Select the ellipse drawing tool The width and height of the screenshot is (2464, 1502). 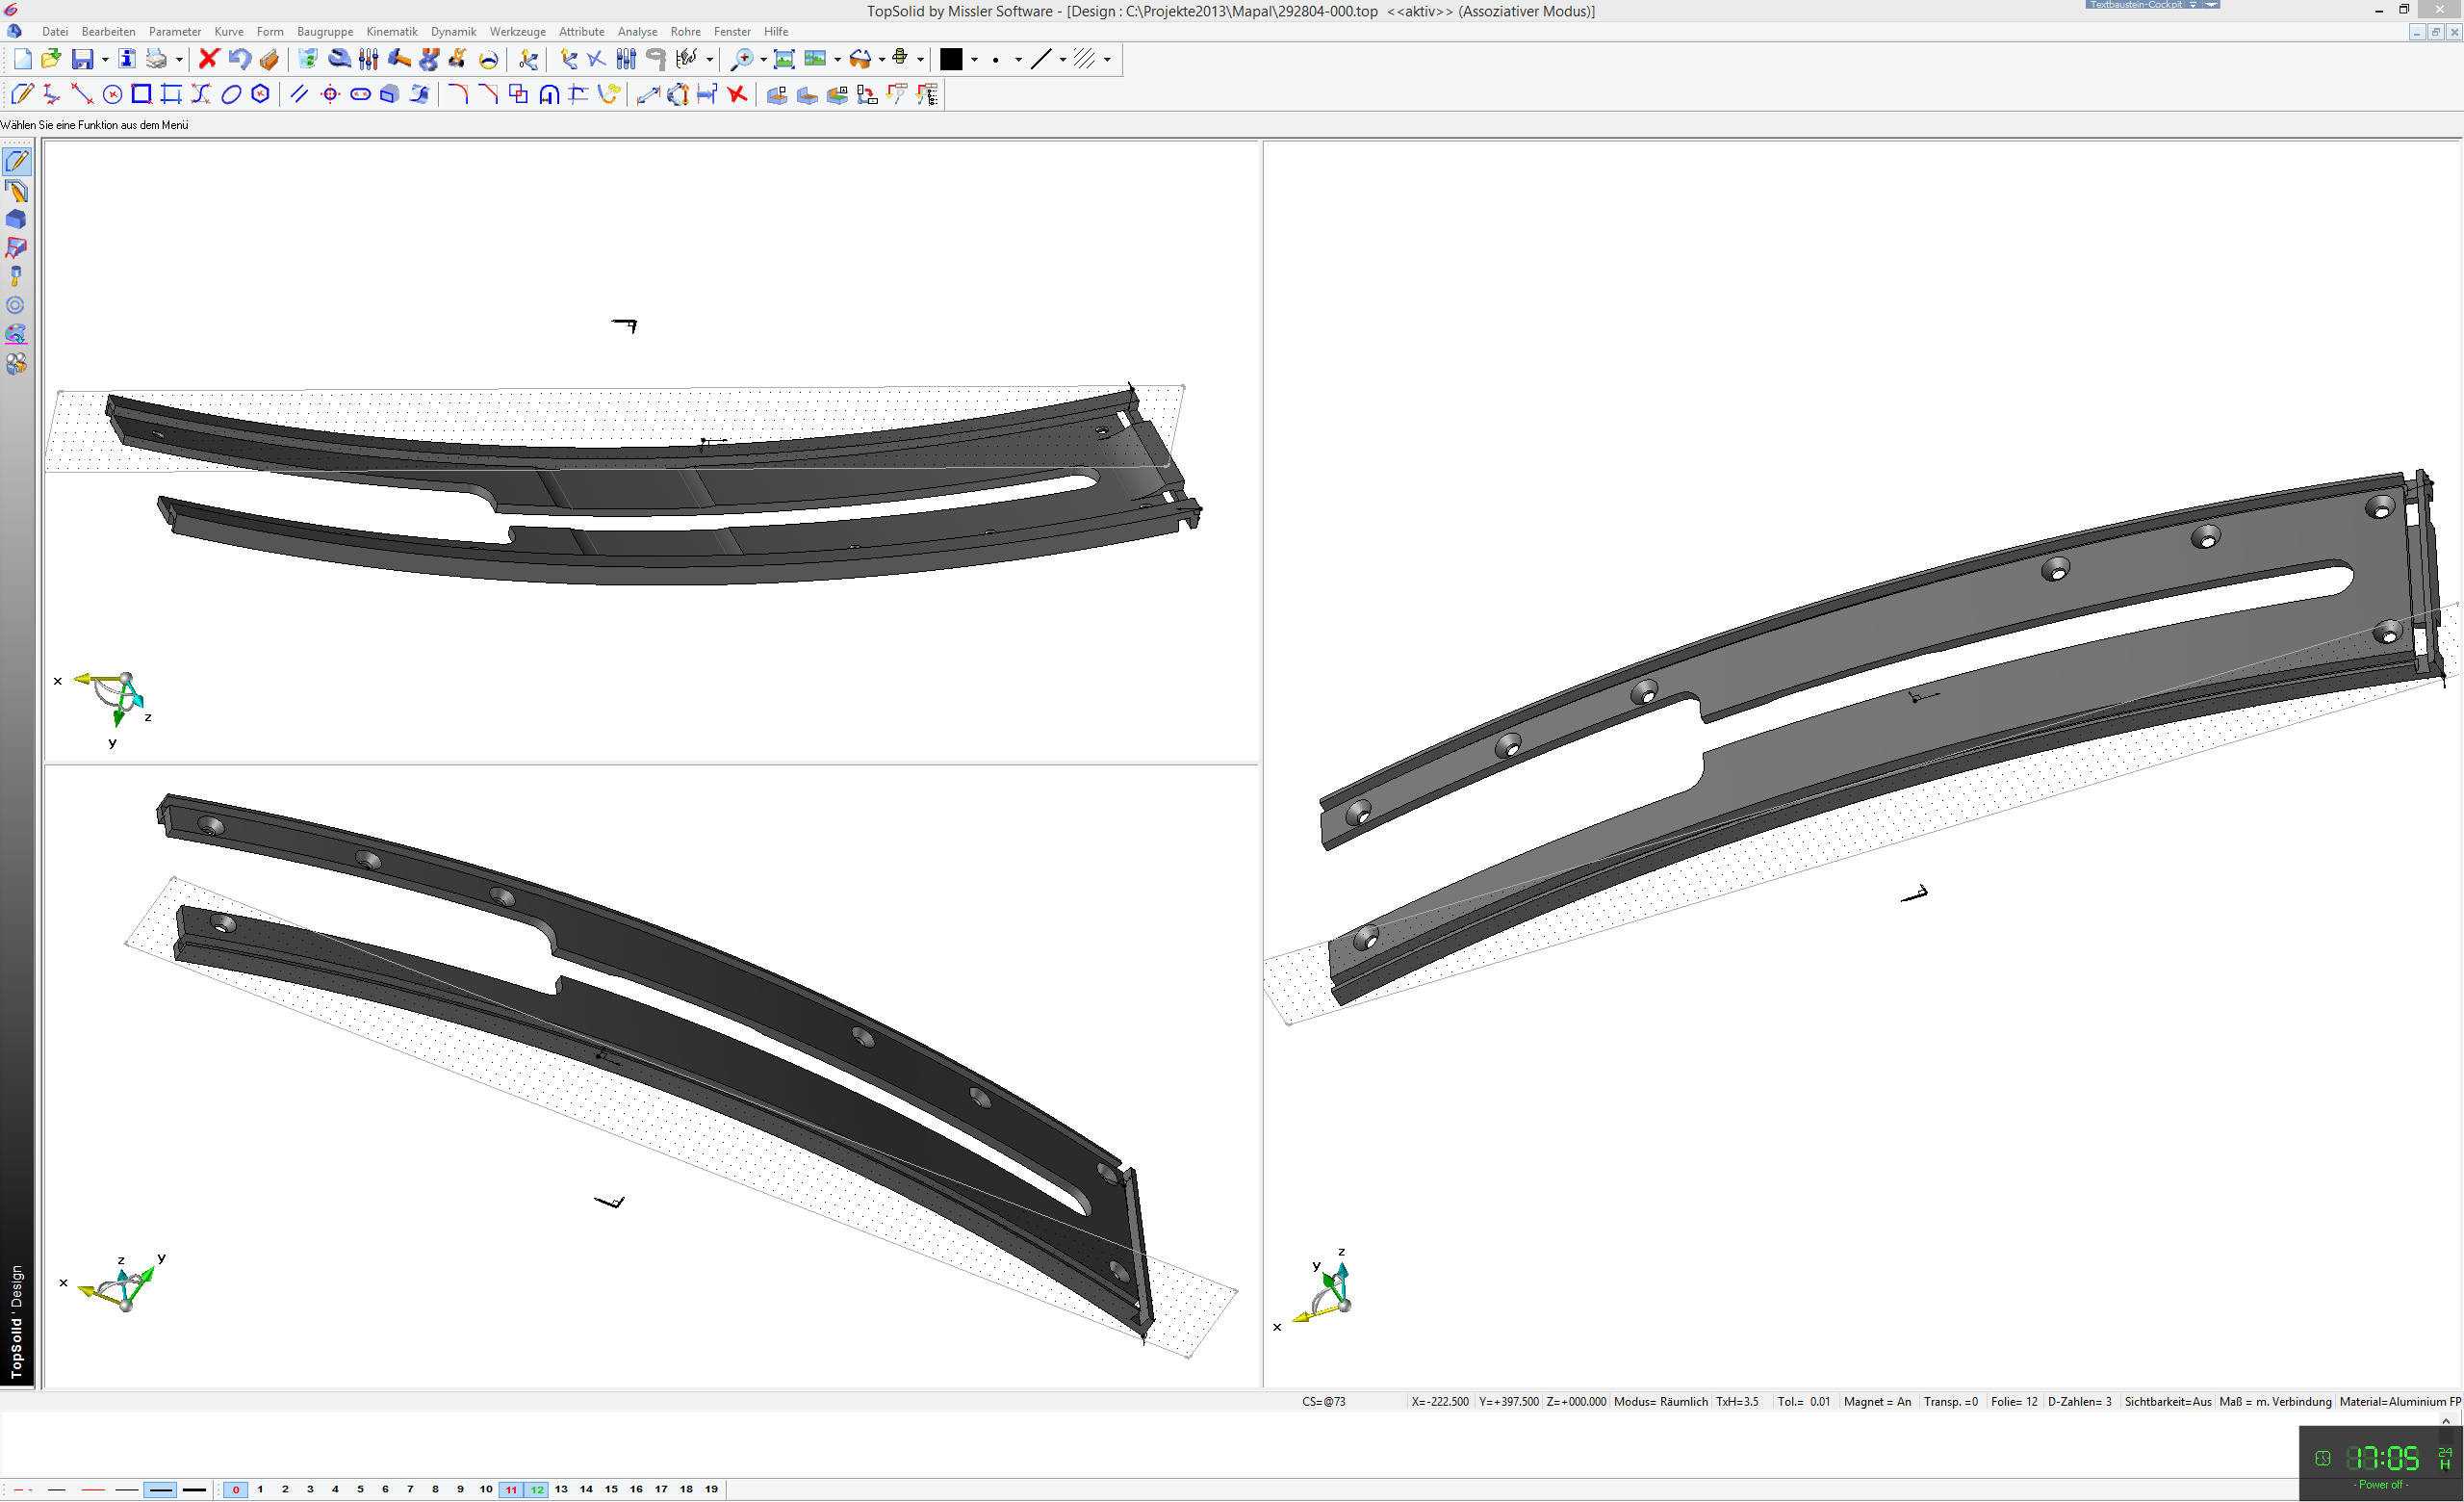(231, 95)
